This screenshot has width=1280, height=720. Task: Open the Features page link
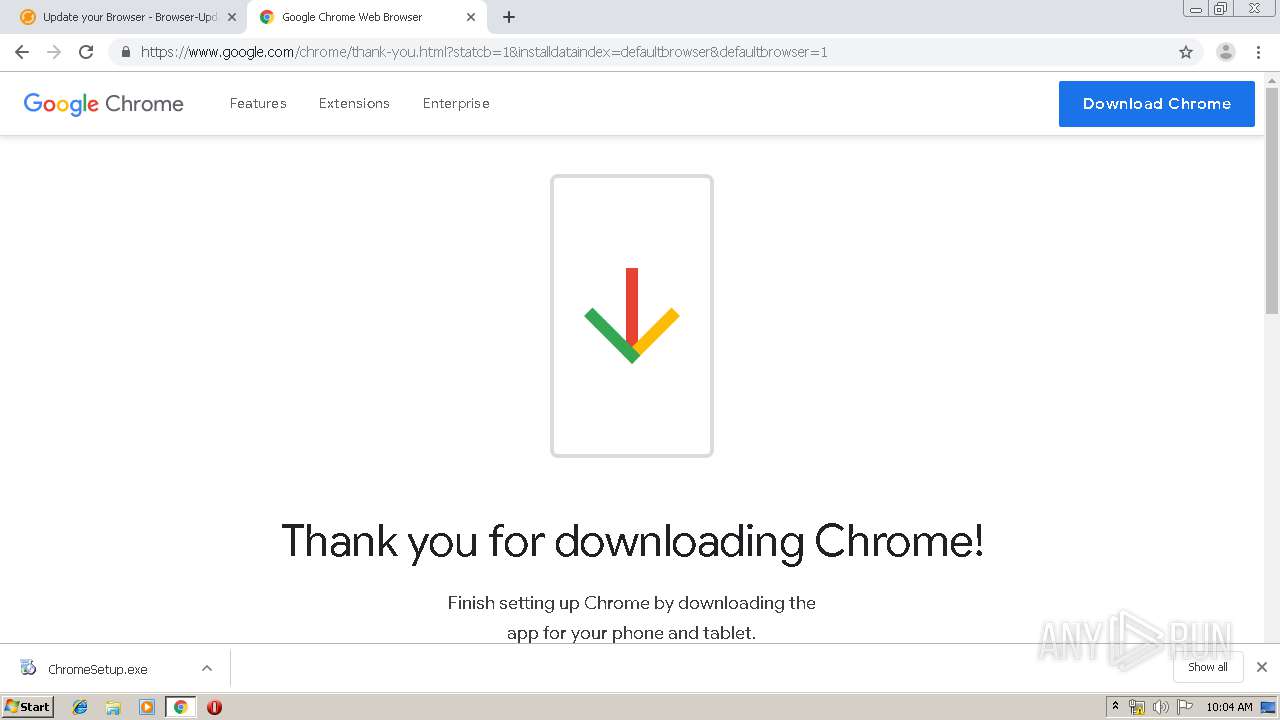(x=258, y=103)
